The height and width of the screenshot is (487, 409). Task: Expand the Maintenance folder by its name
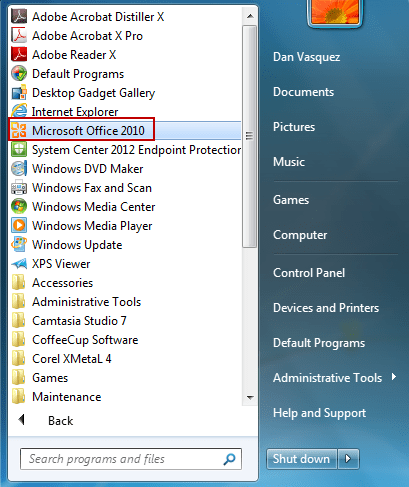coord(67,397)
